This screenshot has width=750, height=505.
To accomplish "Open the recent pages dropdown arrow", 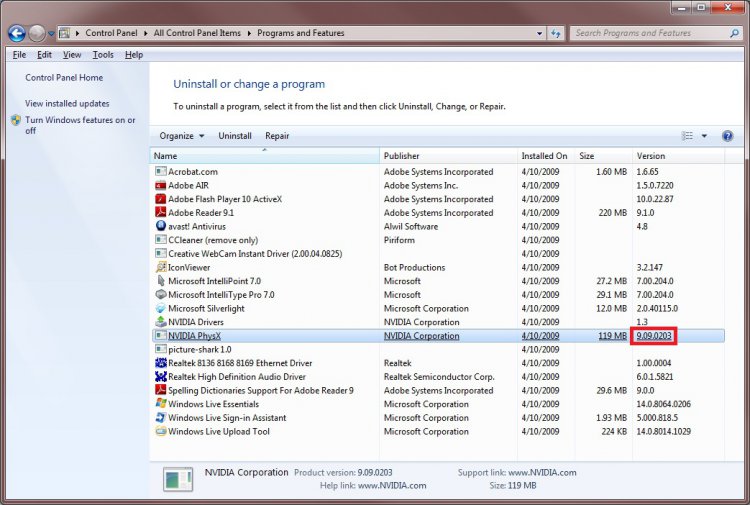I will coord(51,33).
